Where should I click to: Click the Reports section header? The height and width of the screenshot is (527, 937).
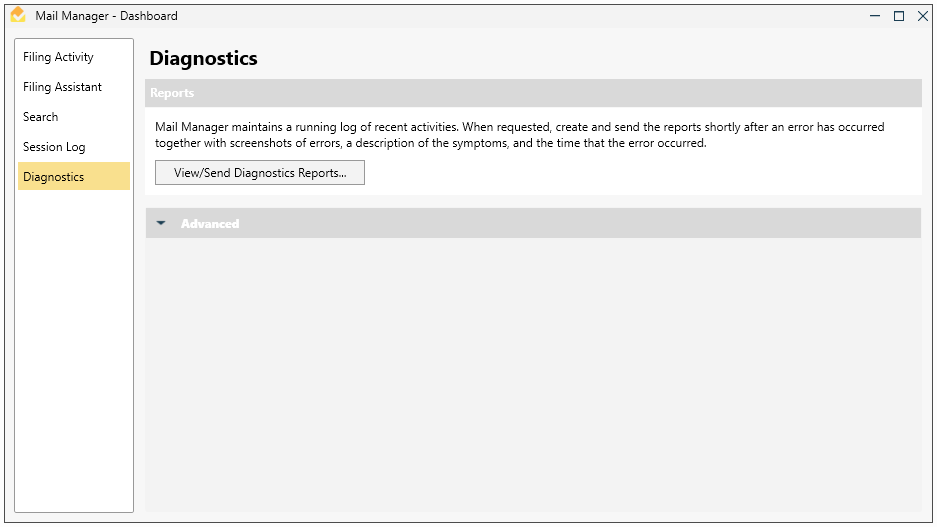click(172, 93)
